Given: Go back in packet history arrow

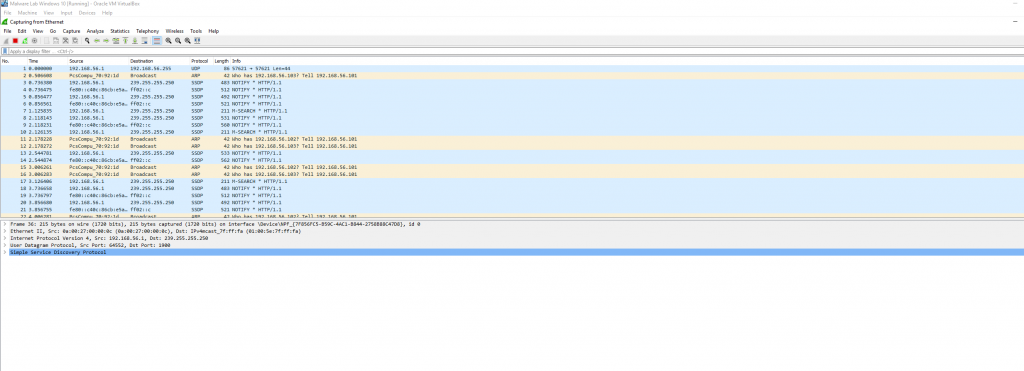Looking at the screenshot, I should click(x=97, y=40).
